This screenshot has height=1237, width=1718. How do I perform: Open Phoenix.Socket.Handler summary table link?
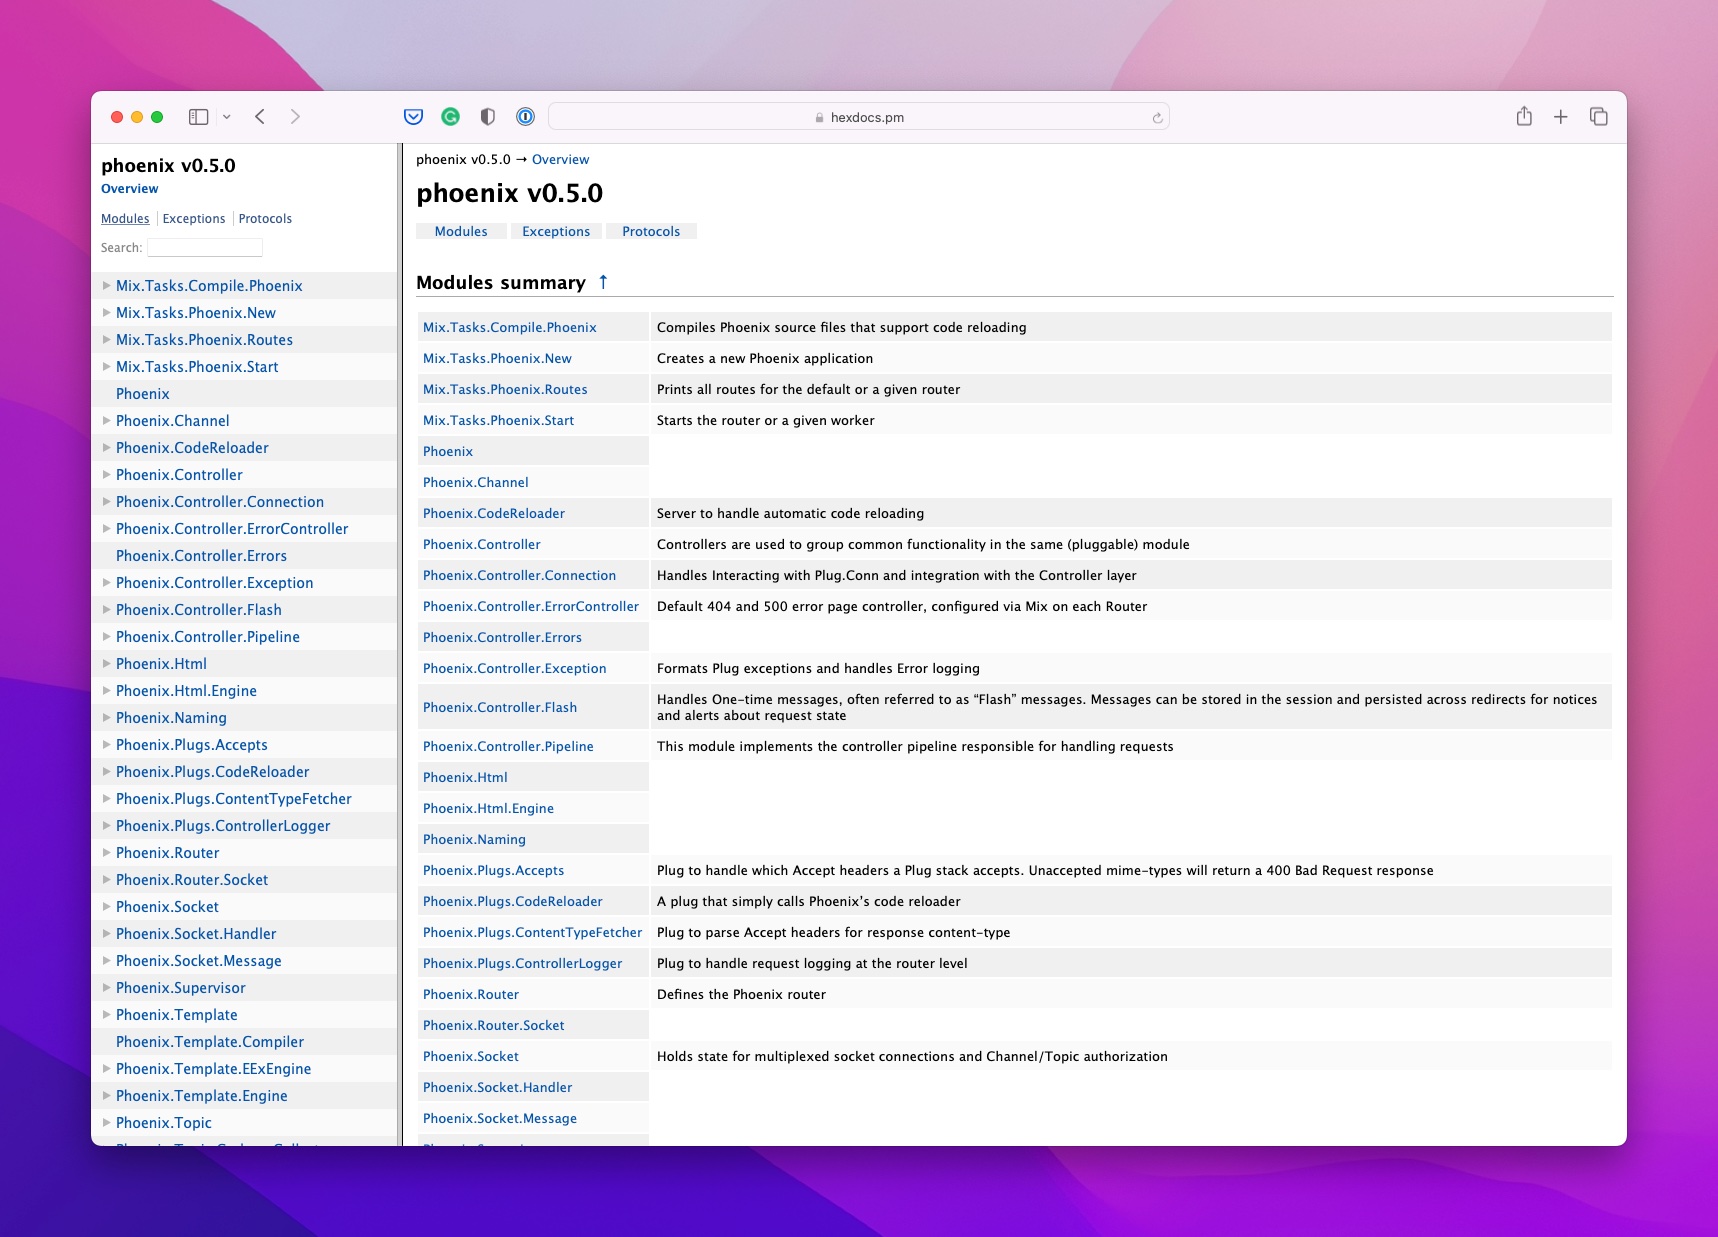[x=498, y=1088]
